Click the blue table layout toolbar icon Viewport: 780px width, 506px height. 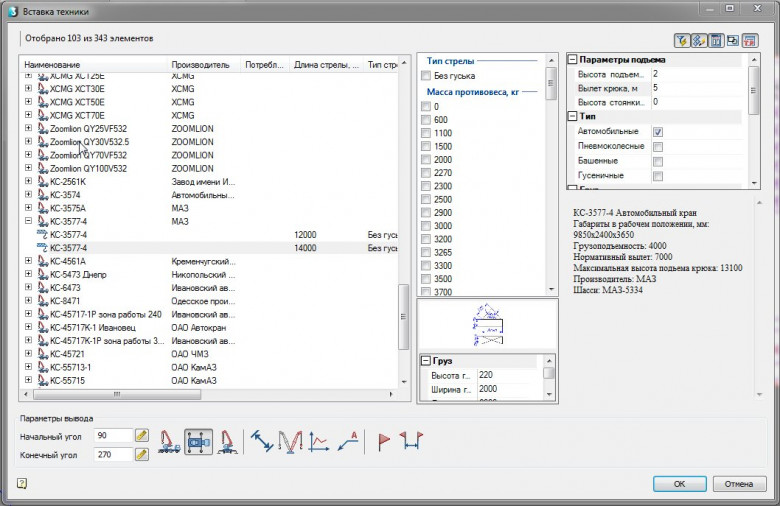click(716, 41)
